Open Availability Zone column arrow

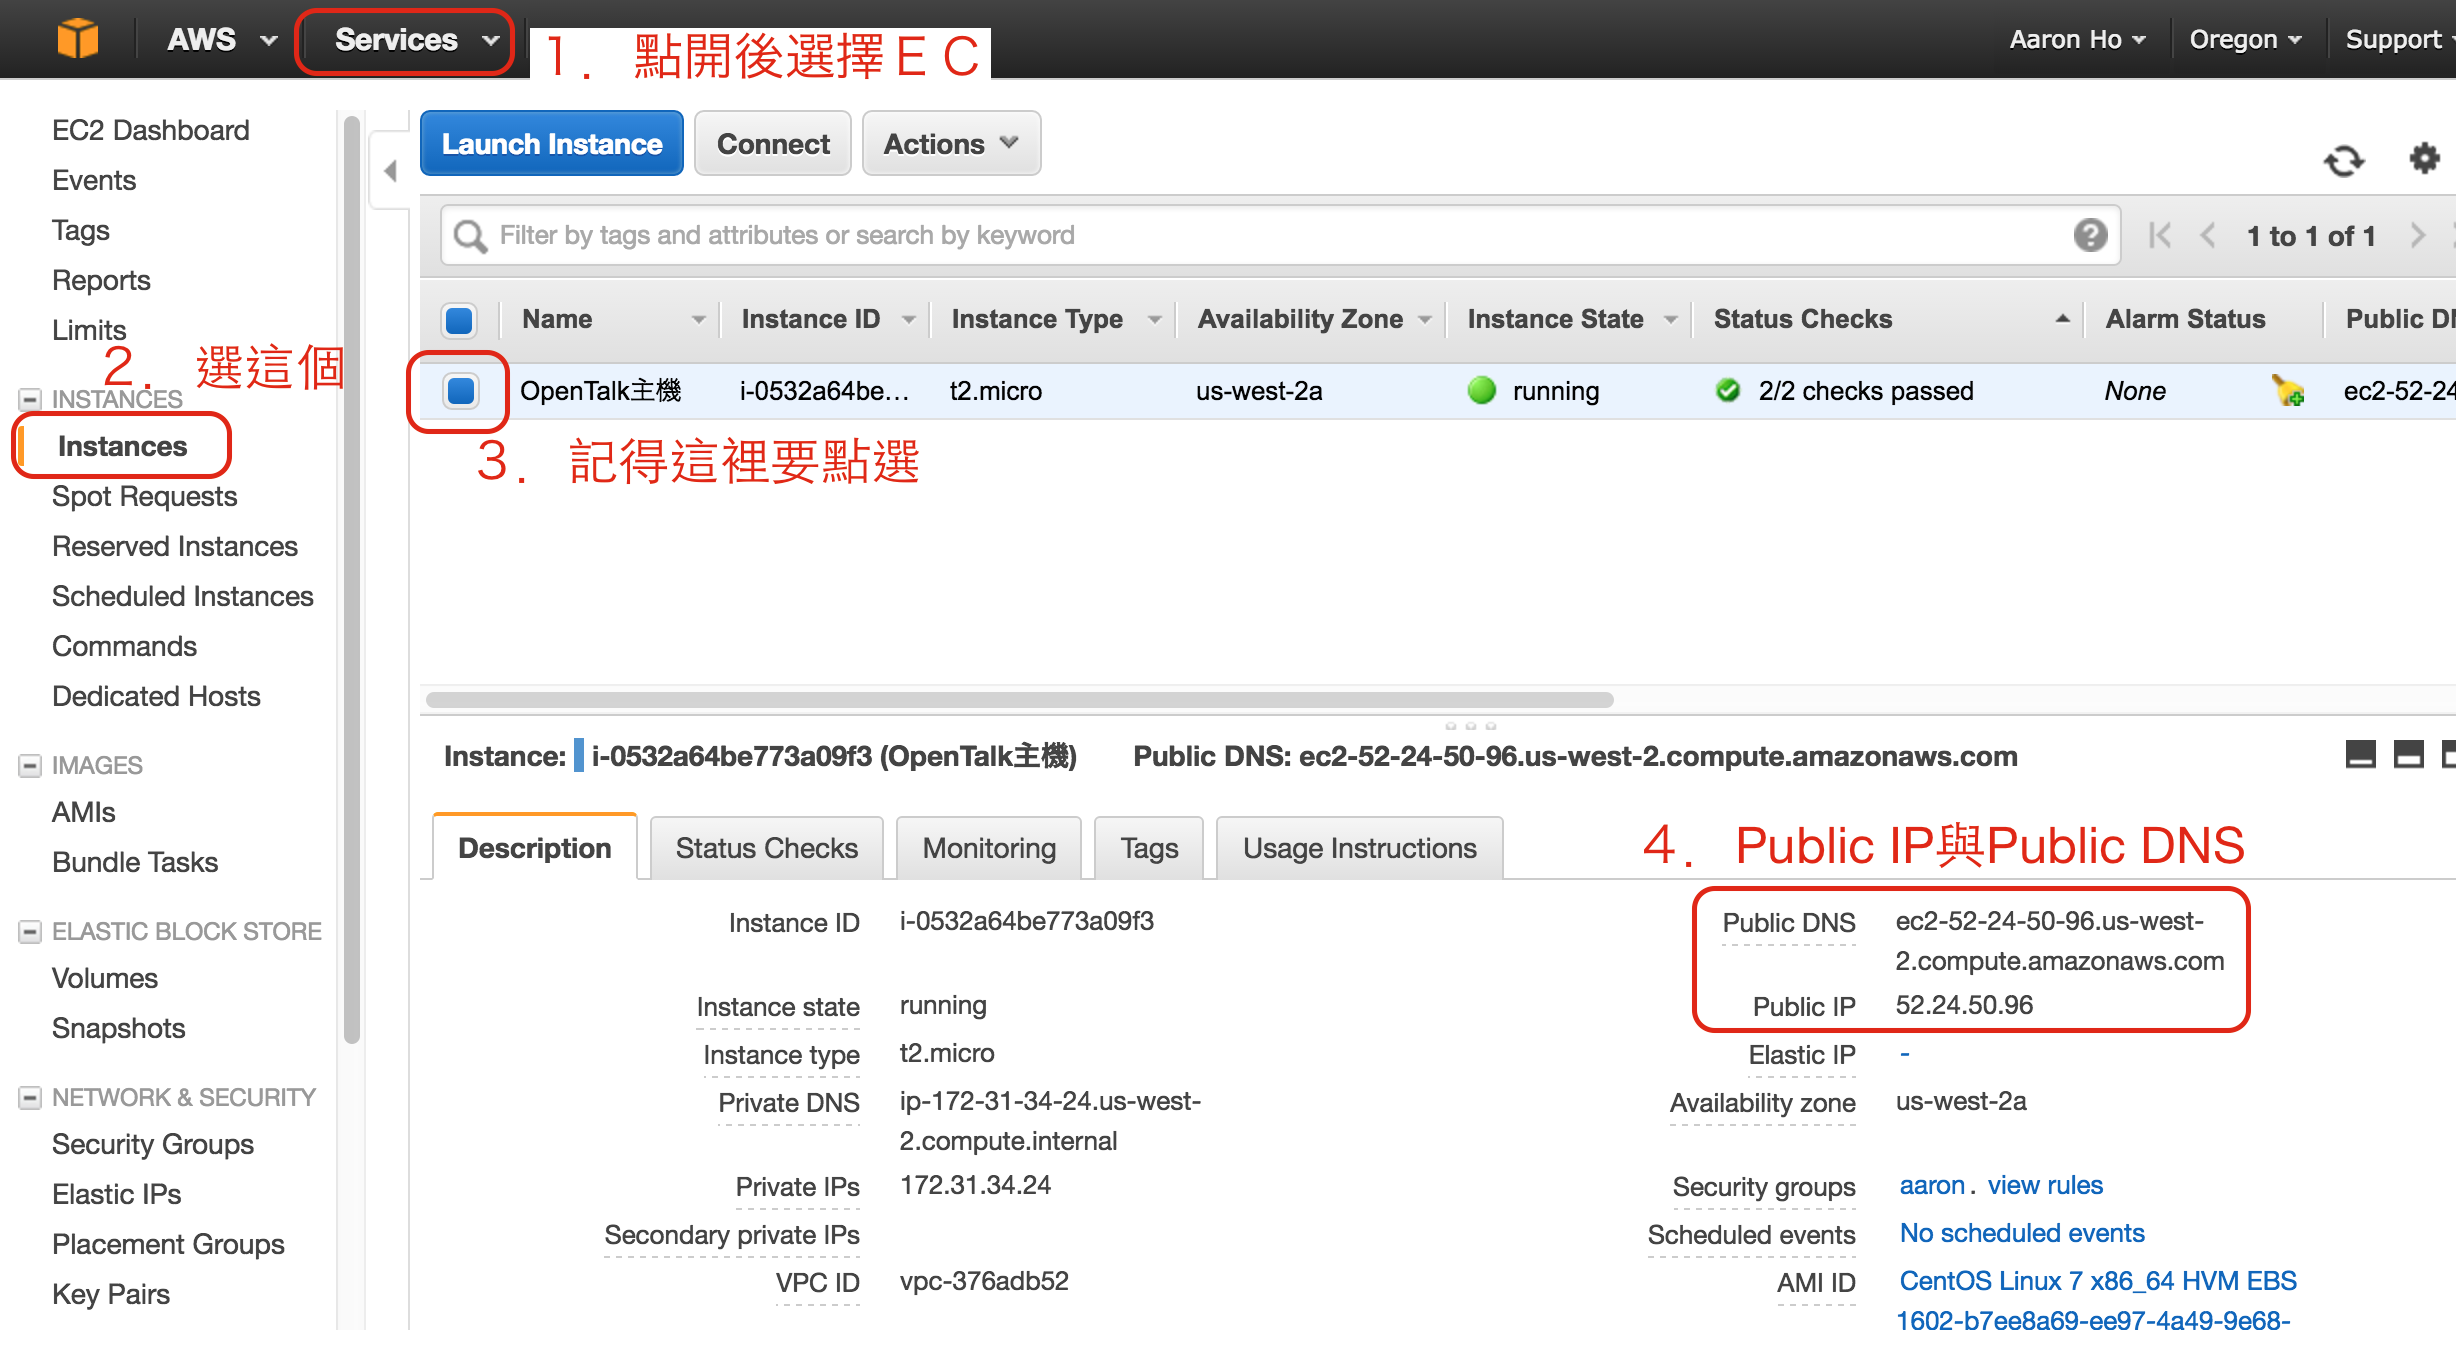[1424, 320]
